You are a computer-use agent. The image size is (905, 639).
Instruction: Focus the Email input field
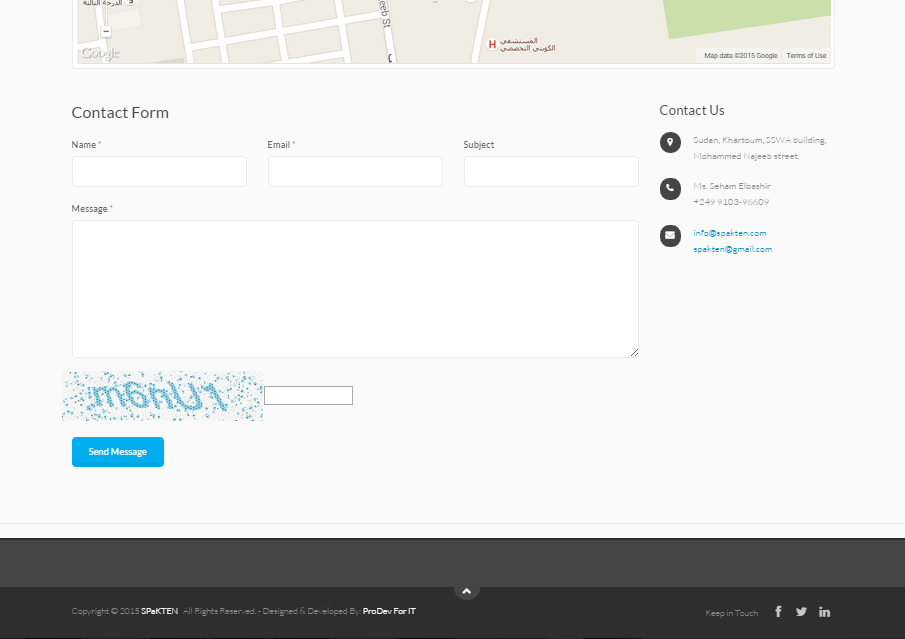(355, 171)
